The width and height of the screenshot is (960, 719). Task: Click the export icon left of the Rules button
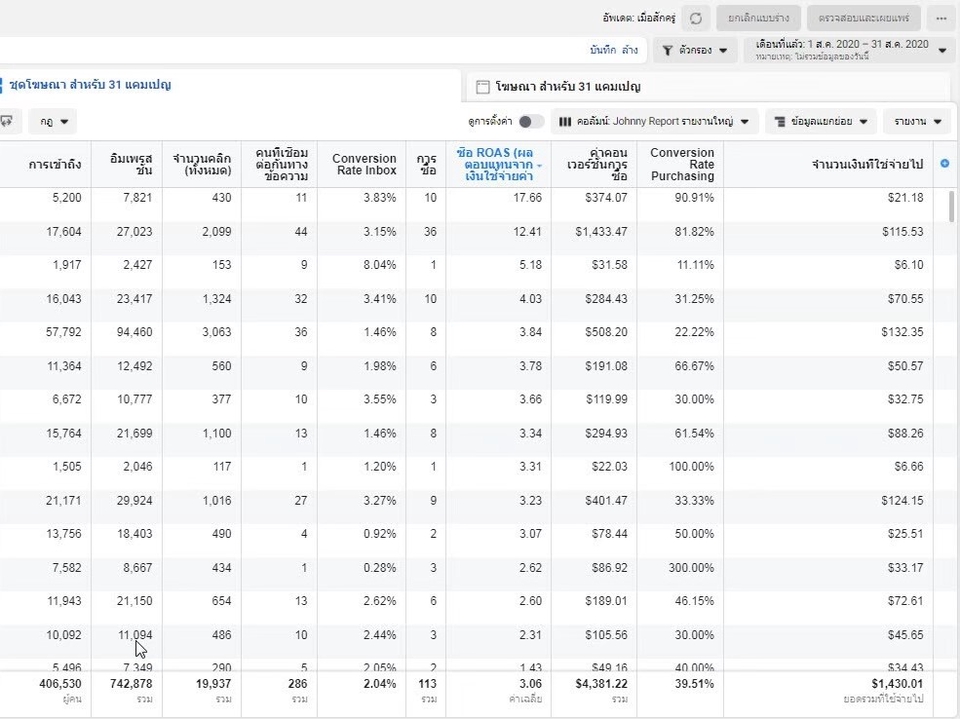pos(6,121)
